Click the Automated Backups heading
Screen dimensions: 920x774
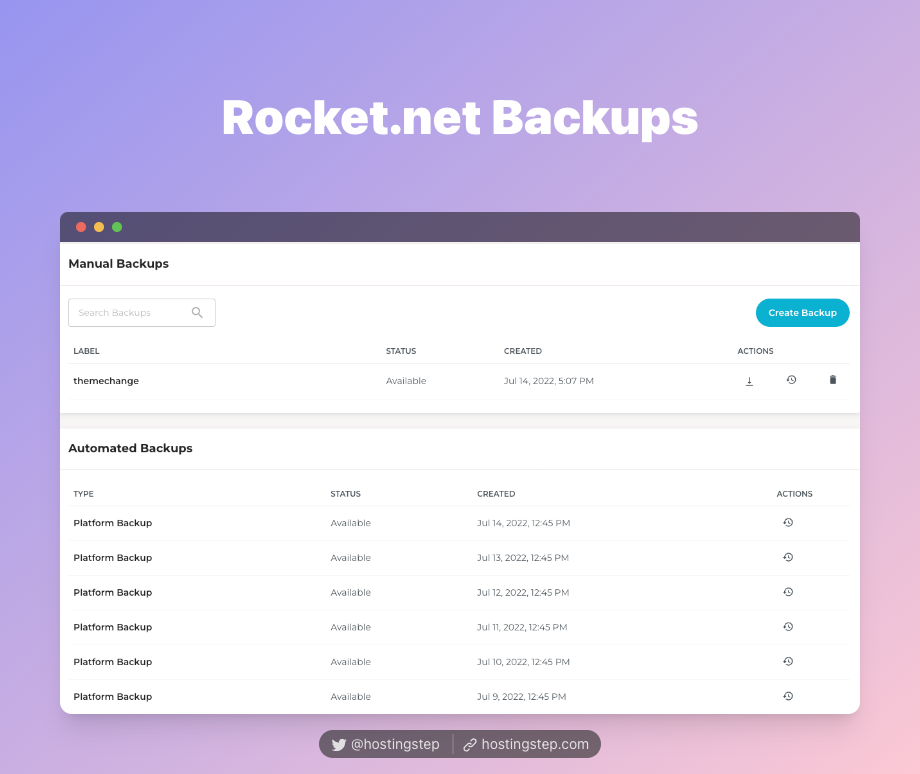click(x=130, y=448)
